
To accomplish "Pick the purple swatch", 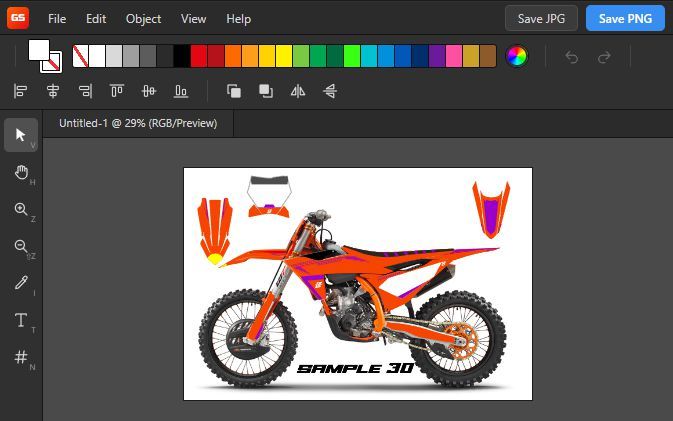I will [x=437, y=56].
